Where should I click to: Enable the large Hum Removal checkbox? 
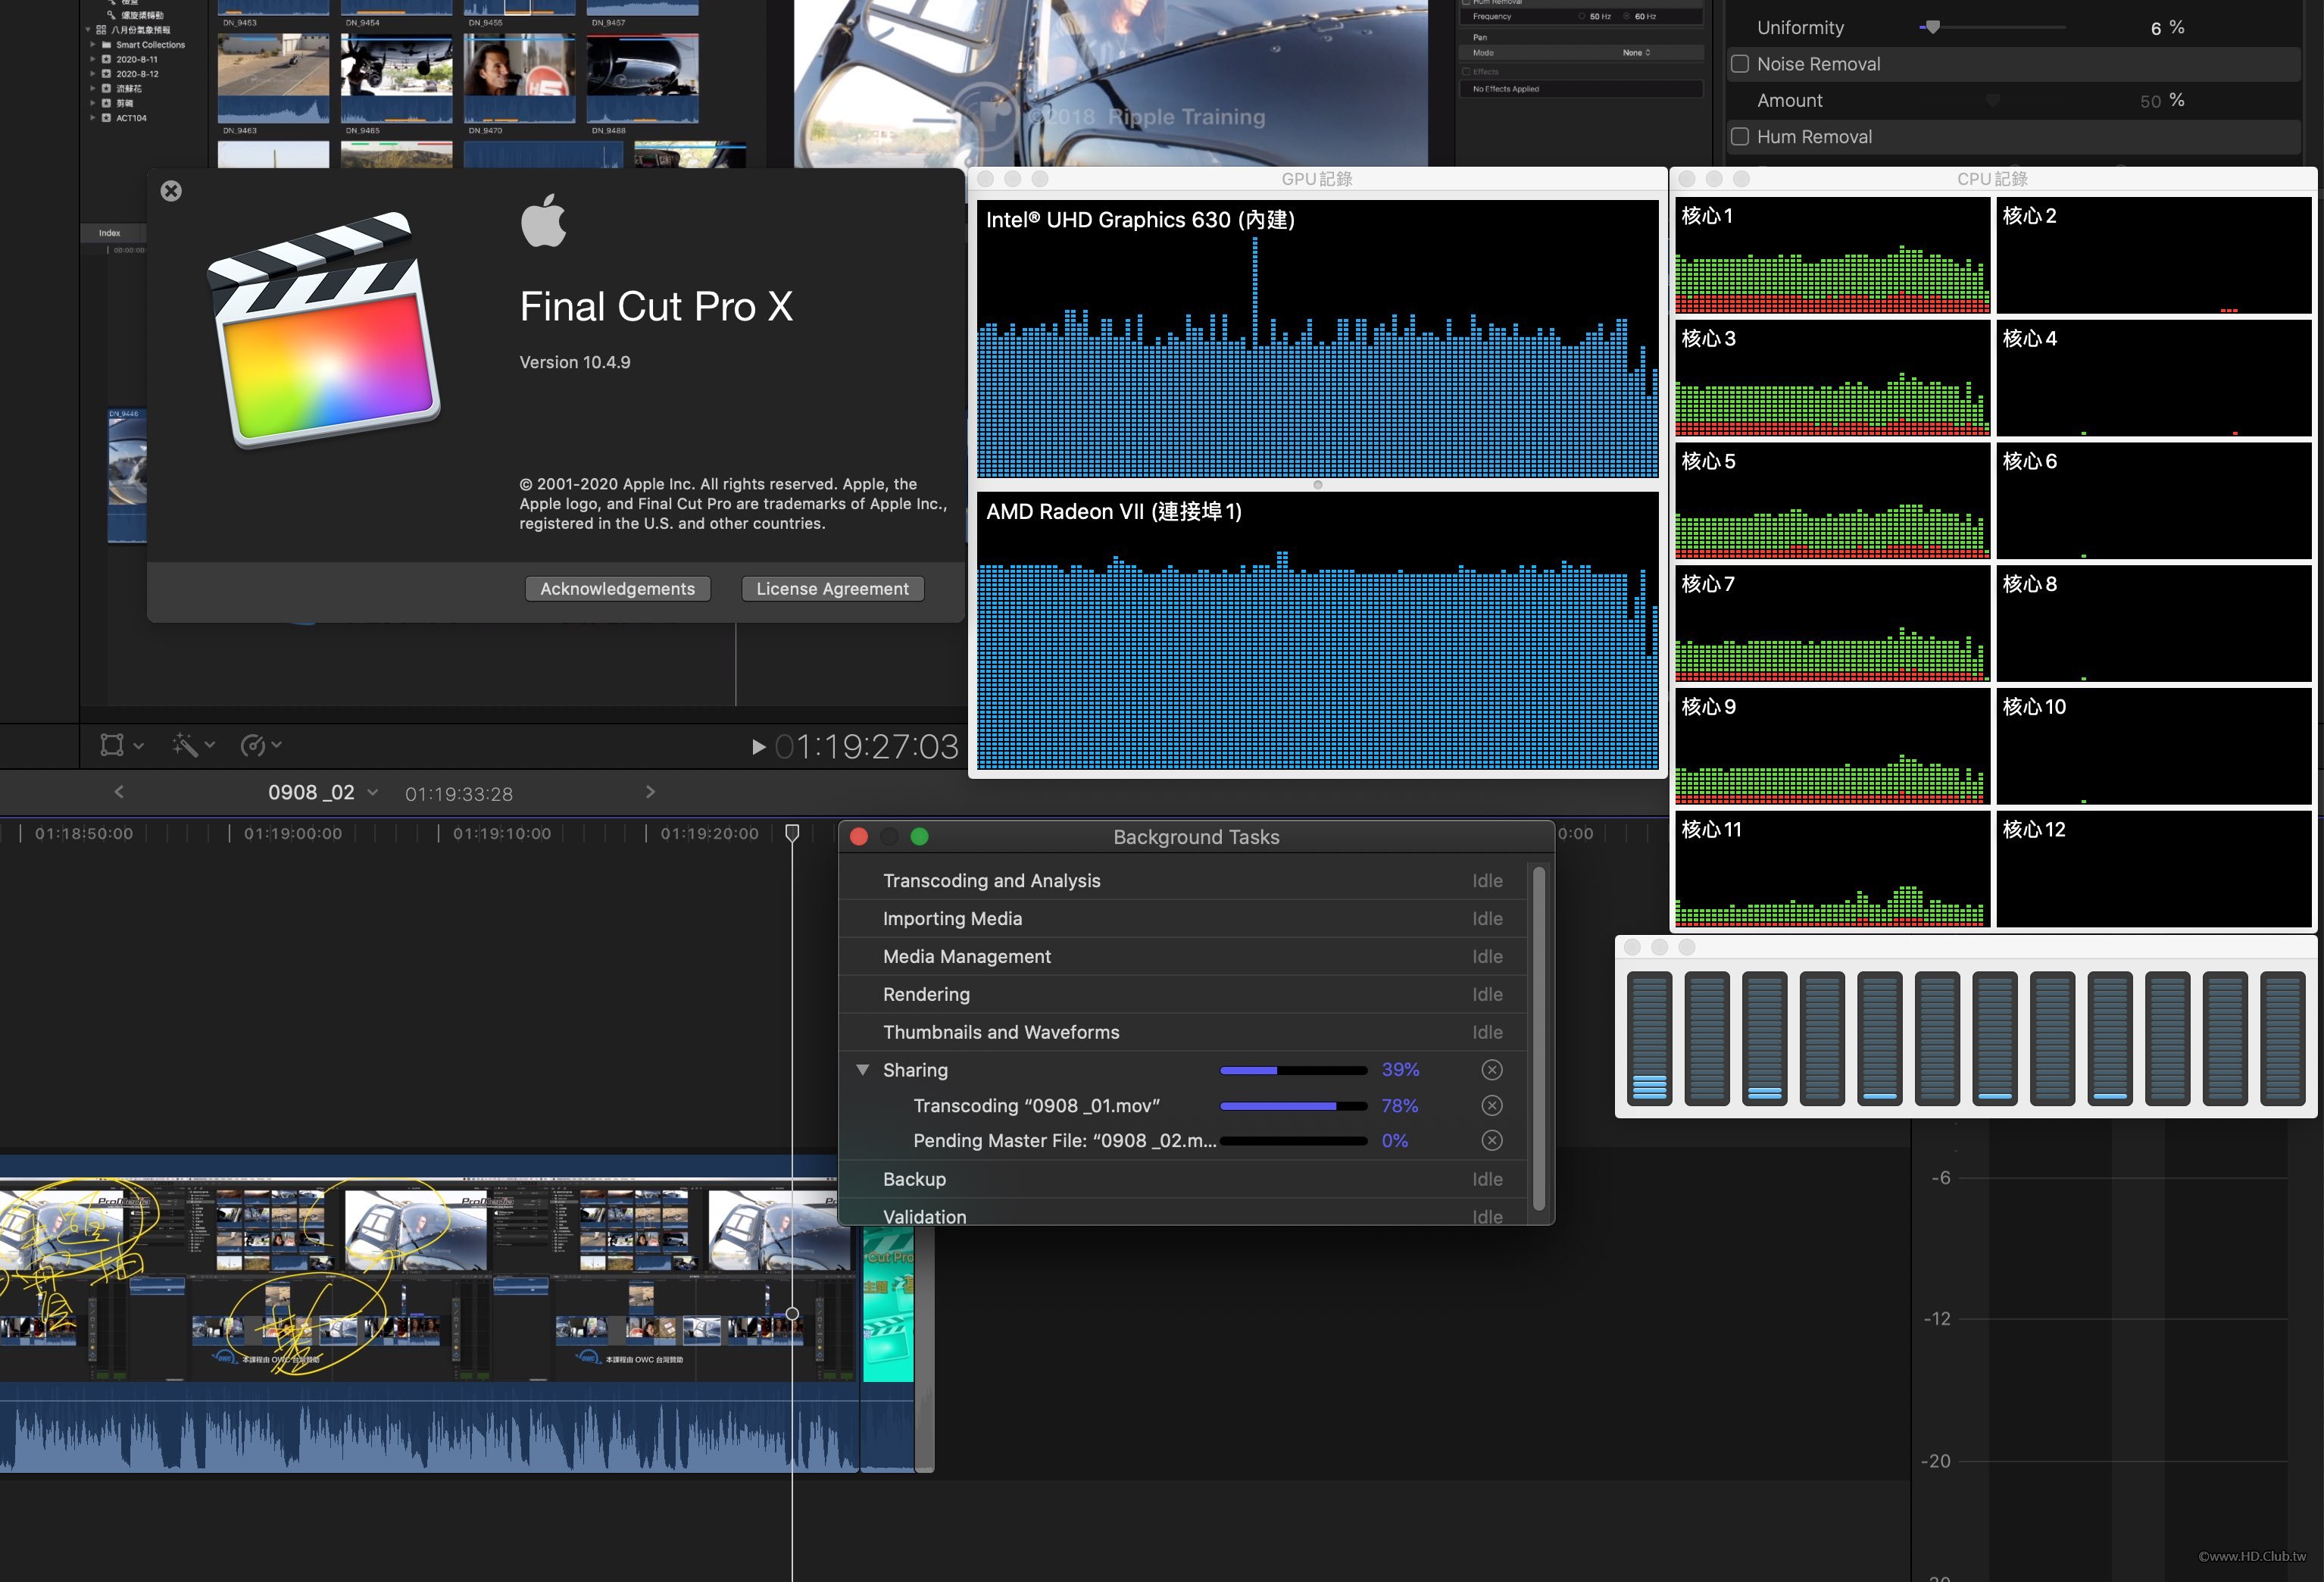(1740, 137)
